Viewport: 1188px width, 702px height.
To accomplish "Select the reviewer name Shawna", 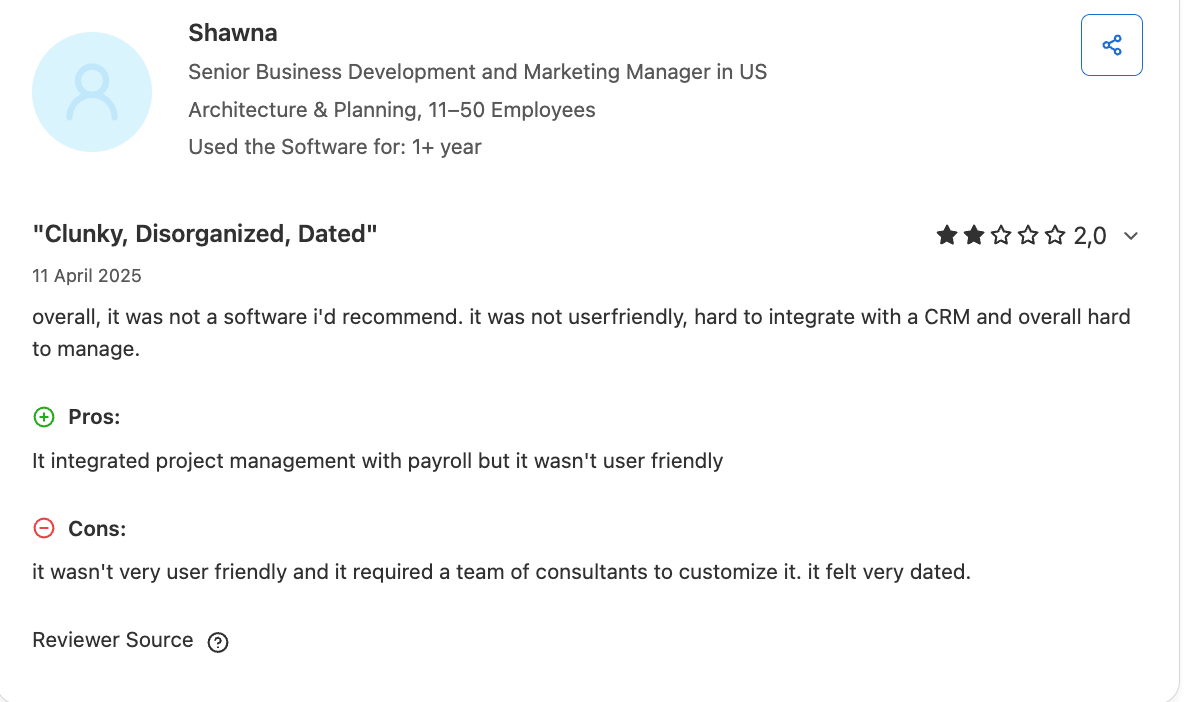I will (x=233, y=32).
